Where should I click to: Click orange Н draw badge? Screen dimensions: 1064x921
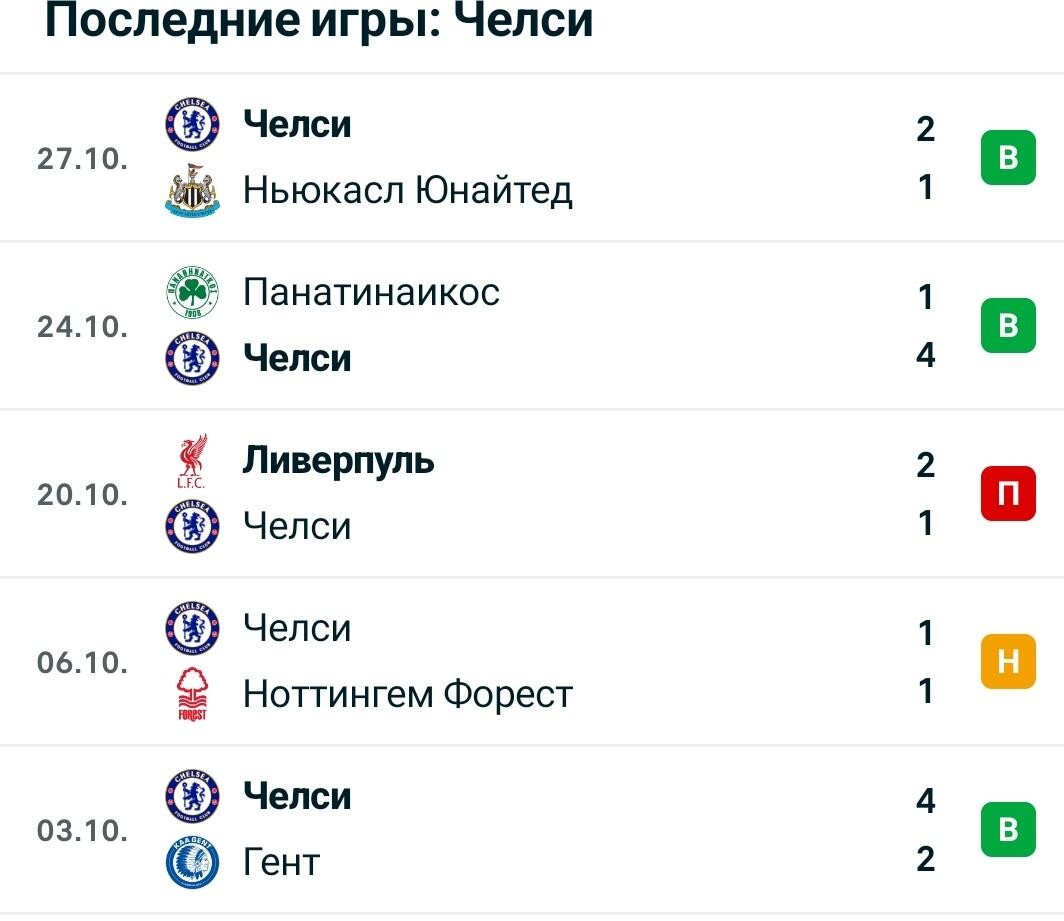[1008, 662]
